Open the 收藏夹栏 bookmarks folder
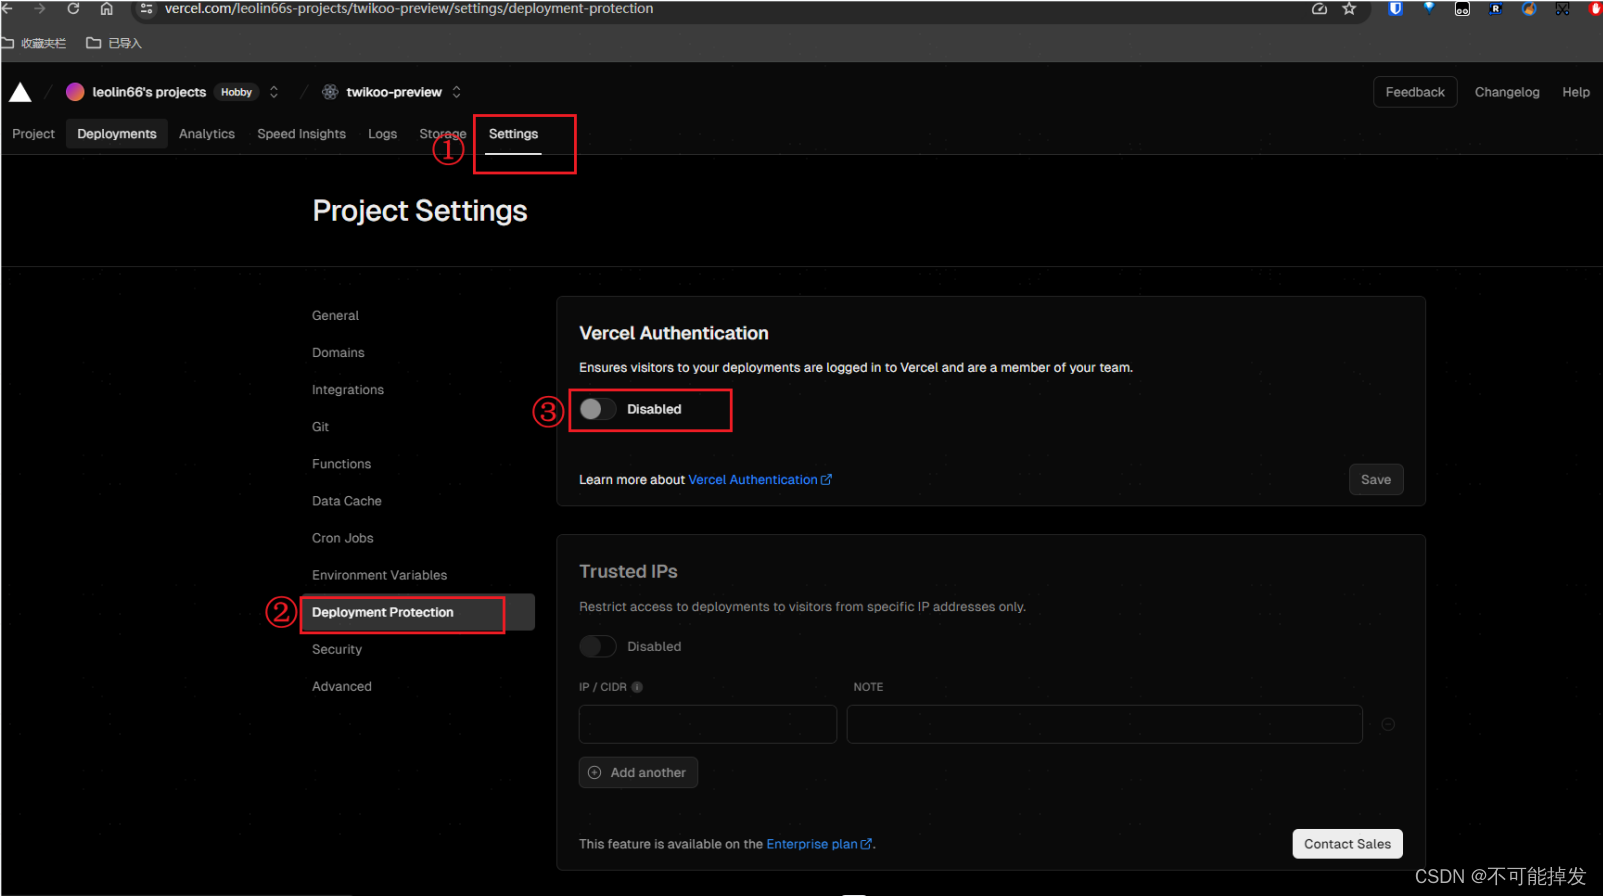Image resolution: width=1603 pixels, height=896 pixels. 34,43
